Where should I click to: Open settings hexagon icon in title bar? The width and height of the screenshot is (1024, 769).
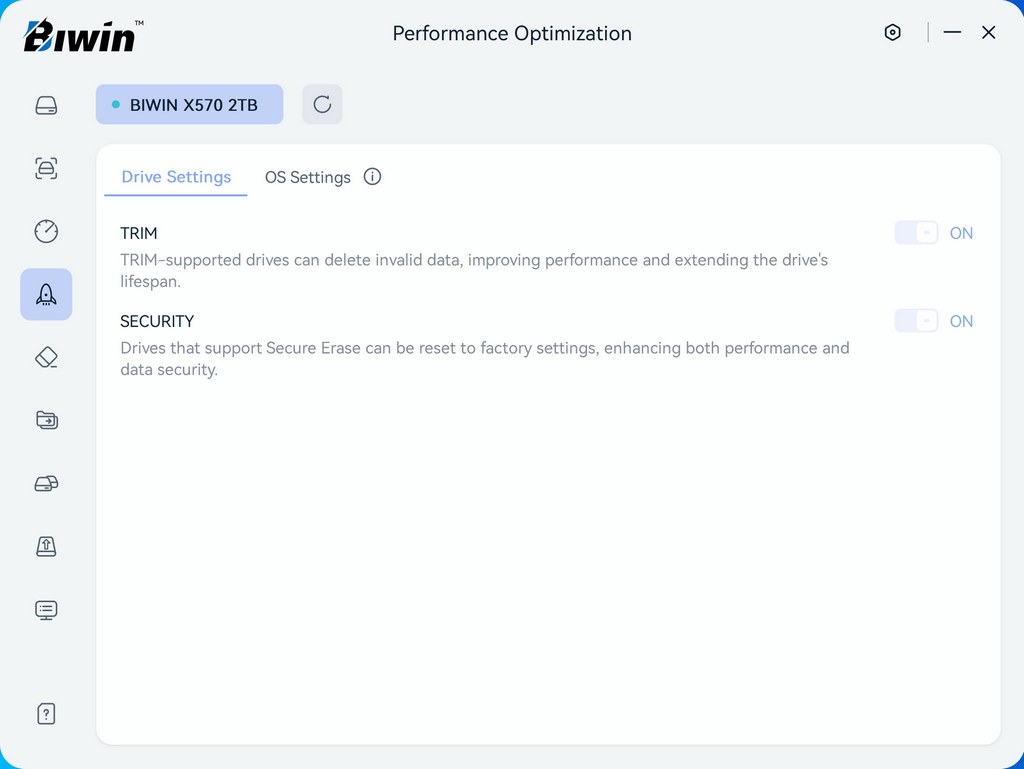pos(892,33)
